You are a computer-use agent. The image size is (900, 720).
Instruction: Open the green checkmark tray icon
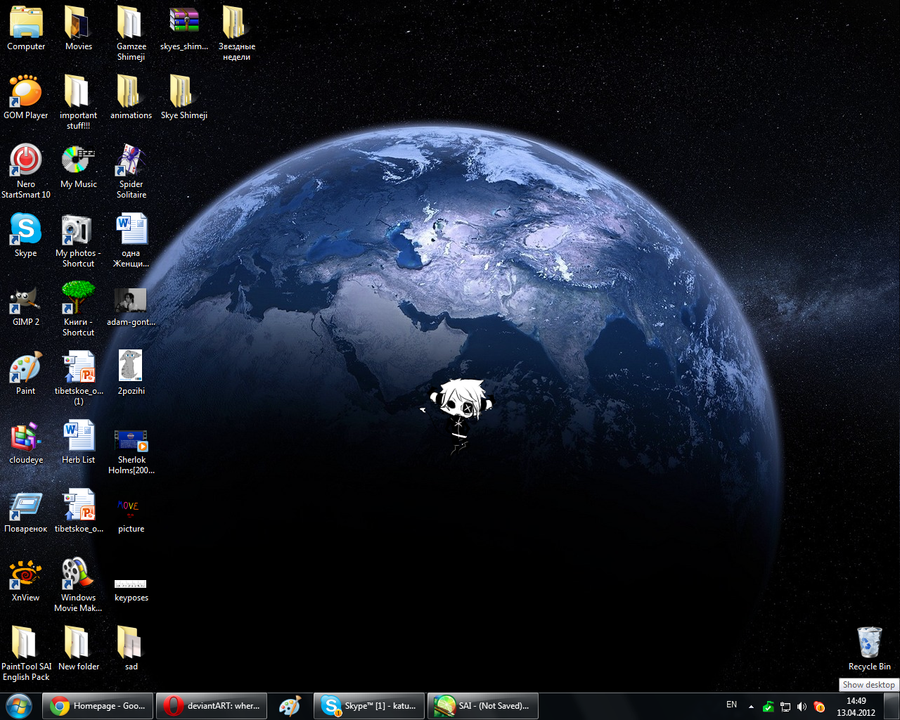[768, 706]
